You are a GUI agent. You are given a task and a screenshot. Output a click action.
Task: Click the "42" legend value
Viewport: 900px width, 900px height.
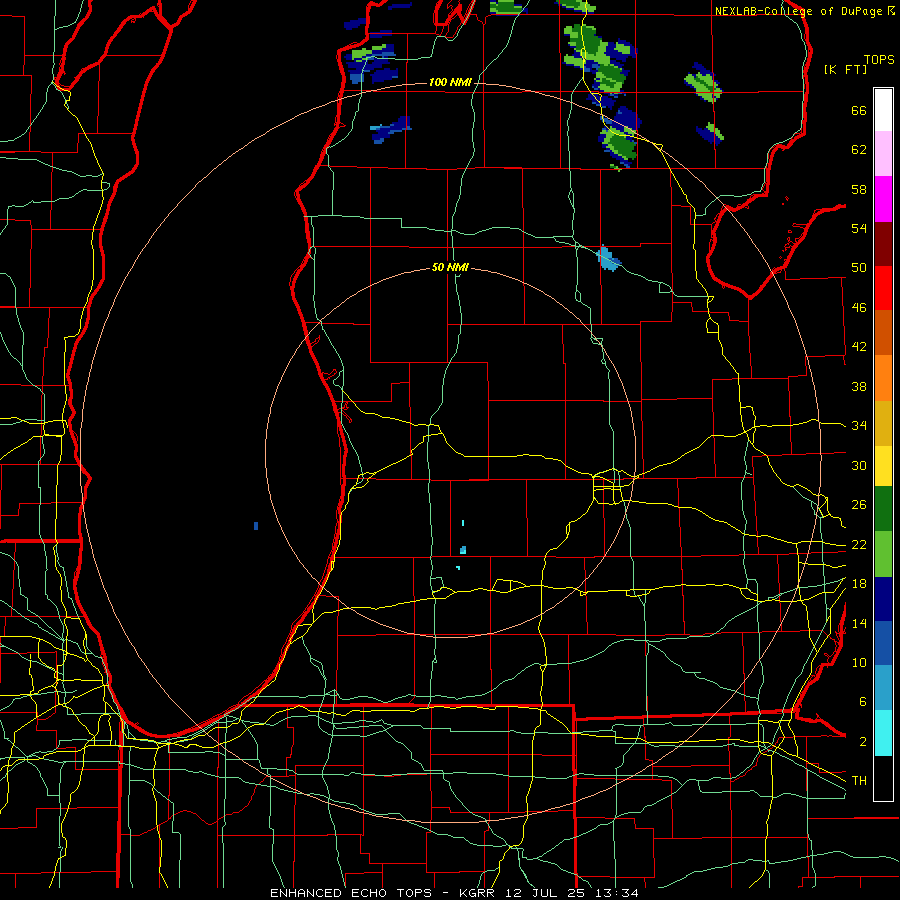click(x=859, y=347)
